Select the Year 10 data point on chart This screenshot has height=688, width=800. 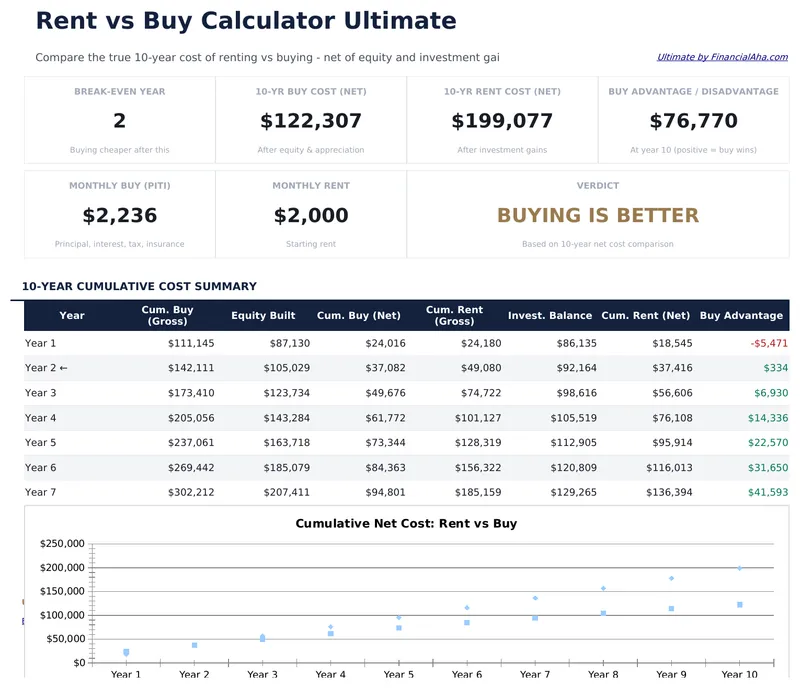(x=738, y=568)
